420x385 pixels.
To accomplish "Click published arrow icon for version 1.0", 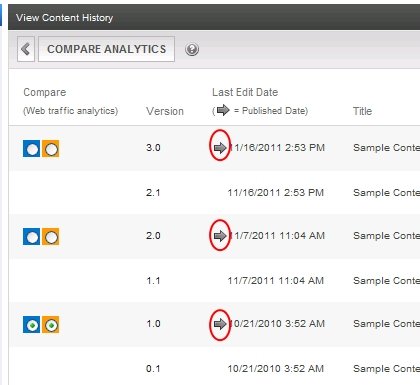I will (220, 324).
